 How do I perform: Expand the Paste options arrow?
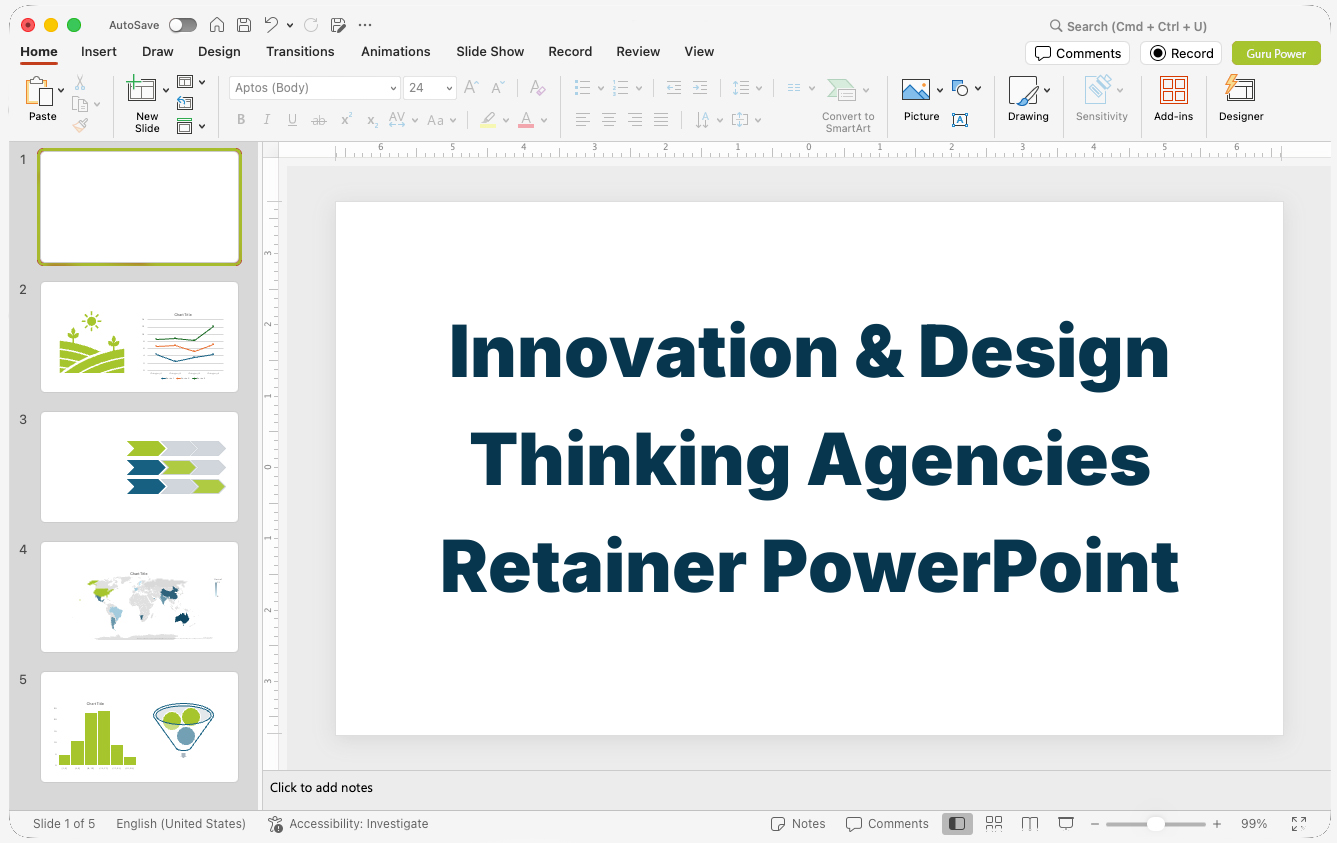[61, 91]
